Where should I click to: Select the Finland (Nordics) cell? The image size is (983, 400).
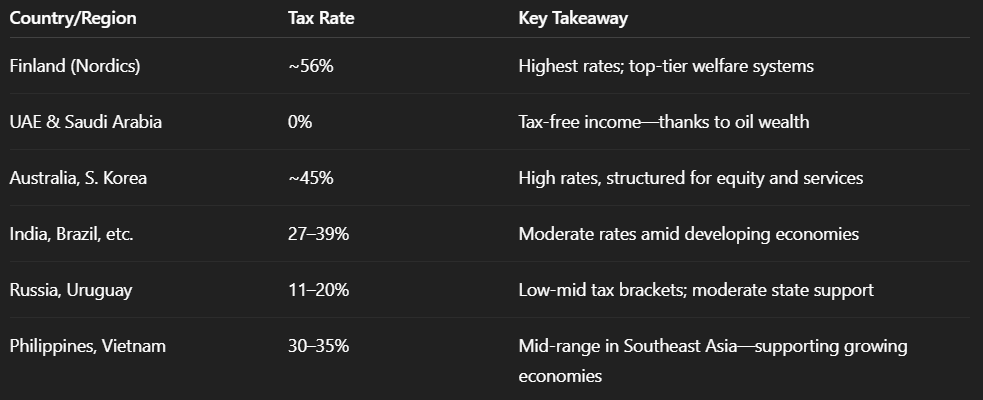coord(75,66)
